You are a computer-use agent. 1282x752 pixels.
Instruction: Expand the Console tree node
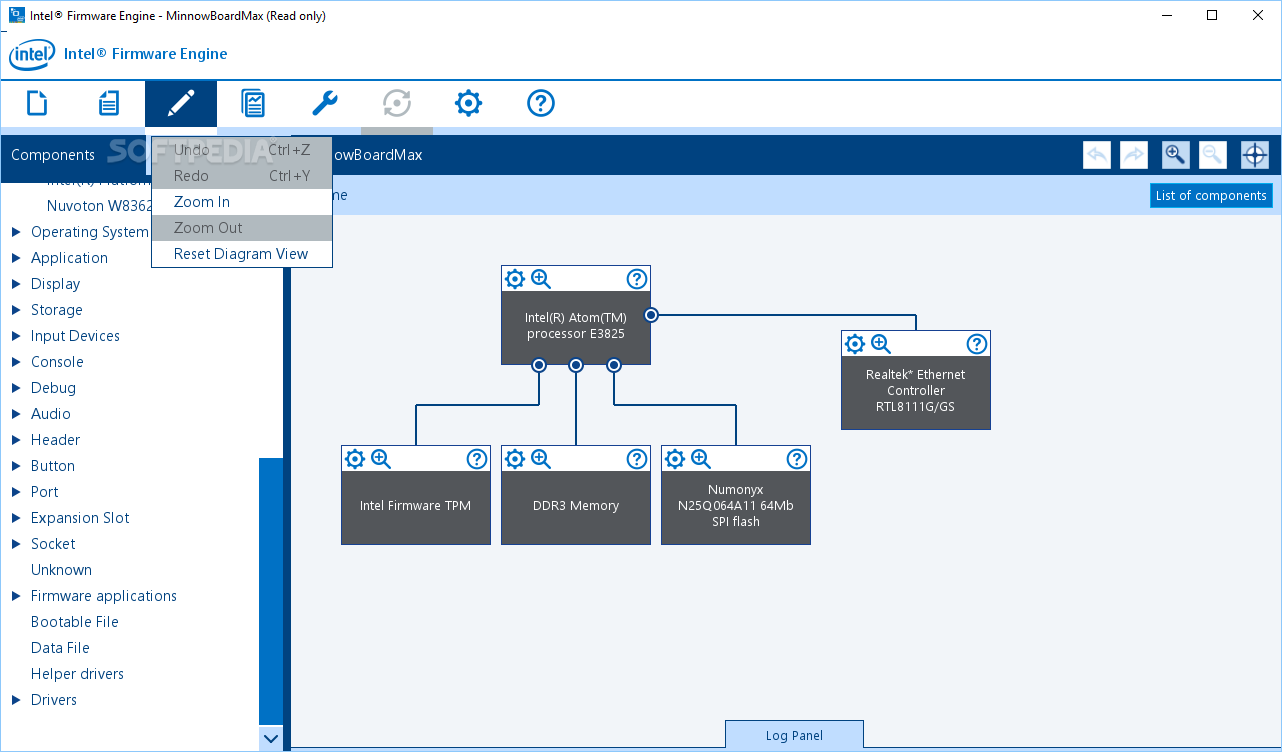click(x=16, y=362)
